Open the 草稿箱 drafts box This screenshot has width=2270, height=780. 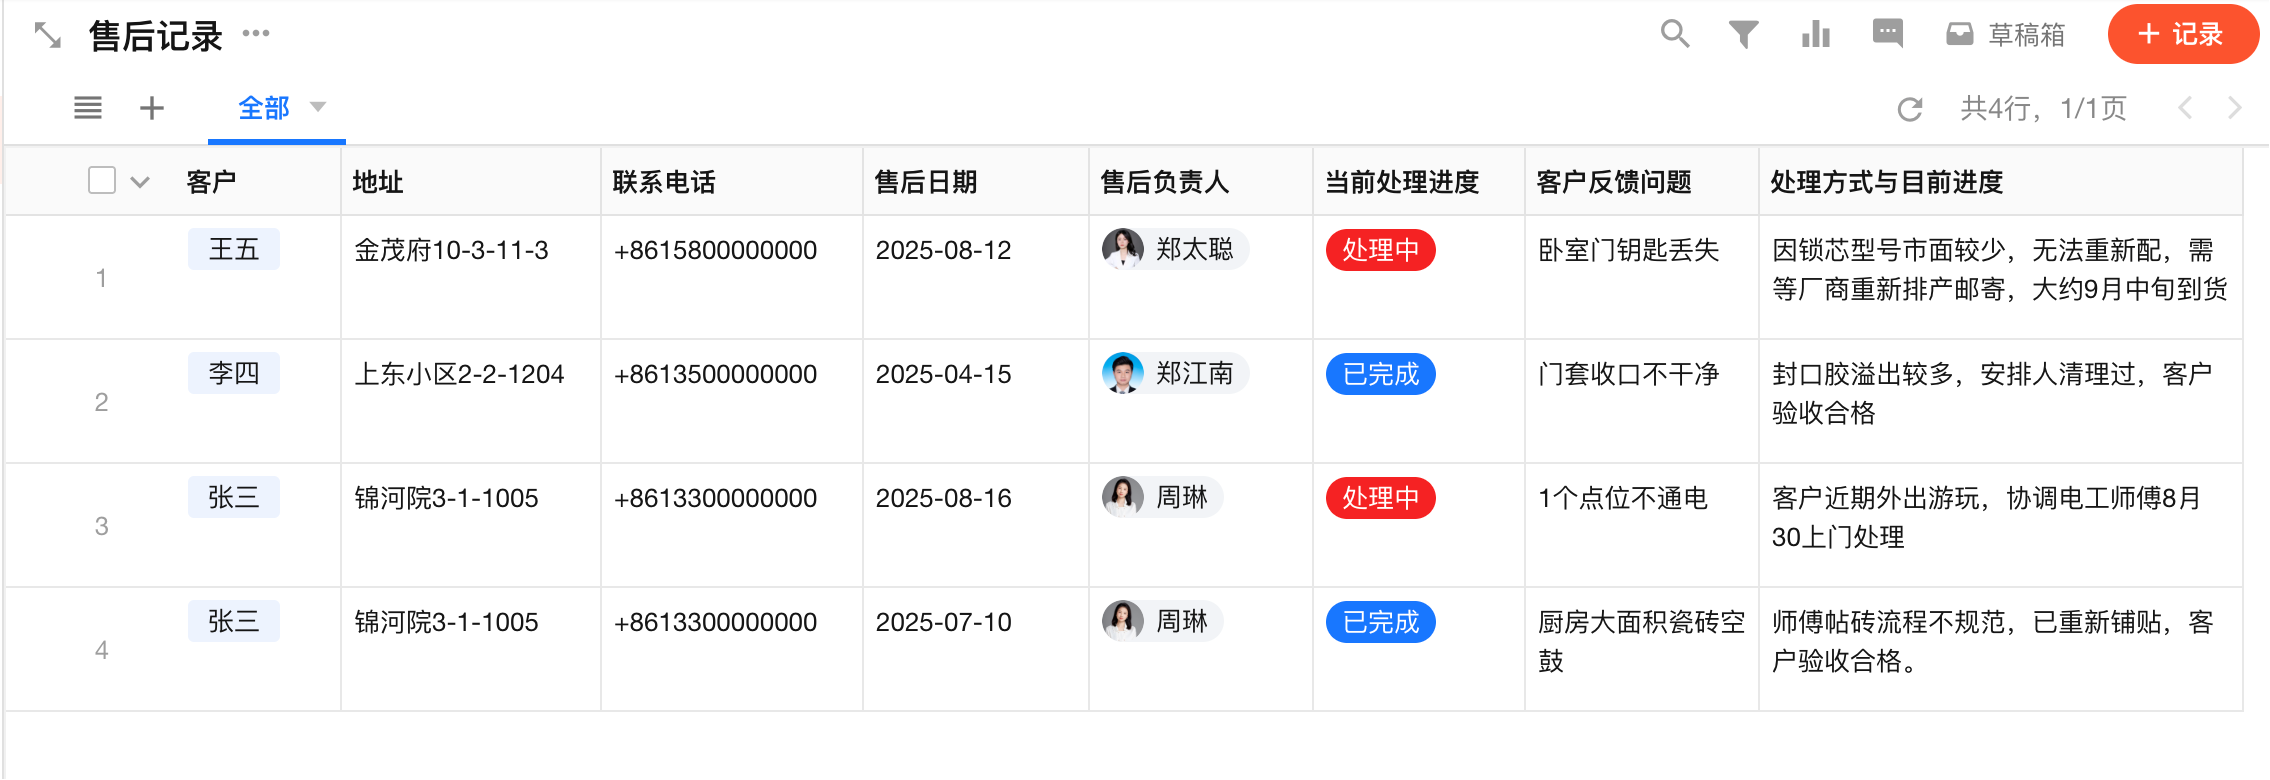[2006, 35]
